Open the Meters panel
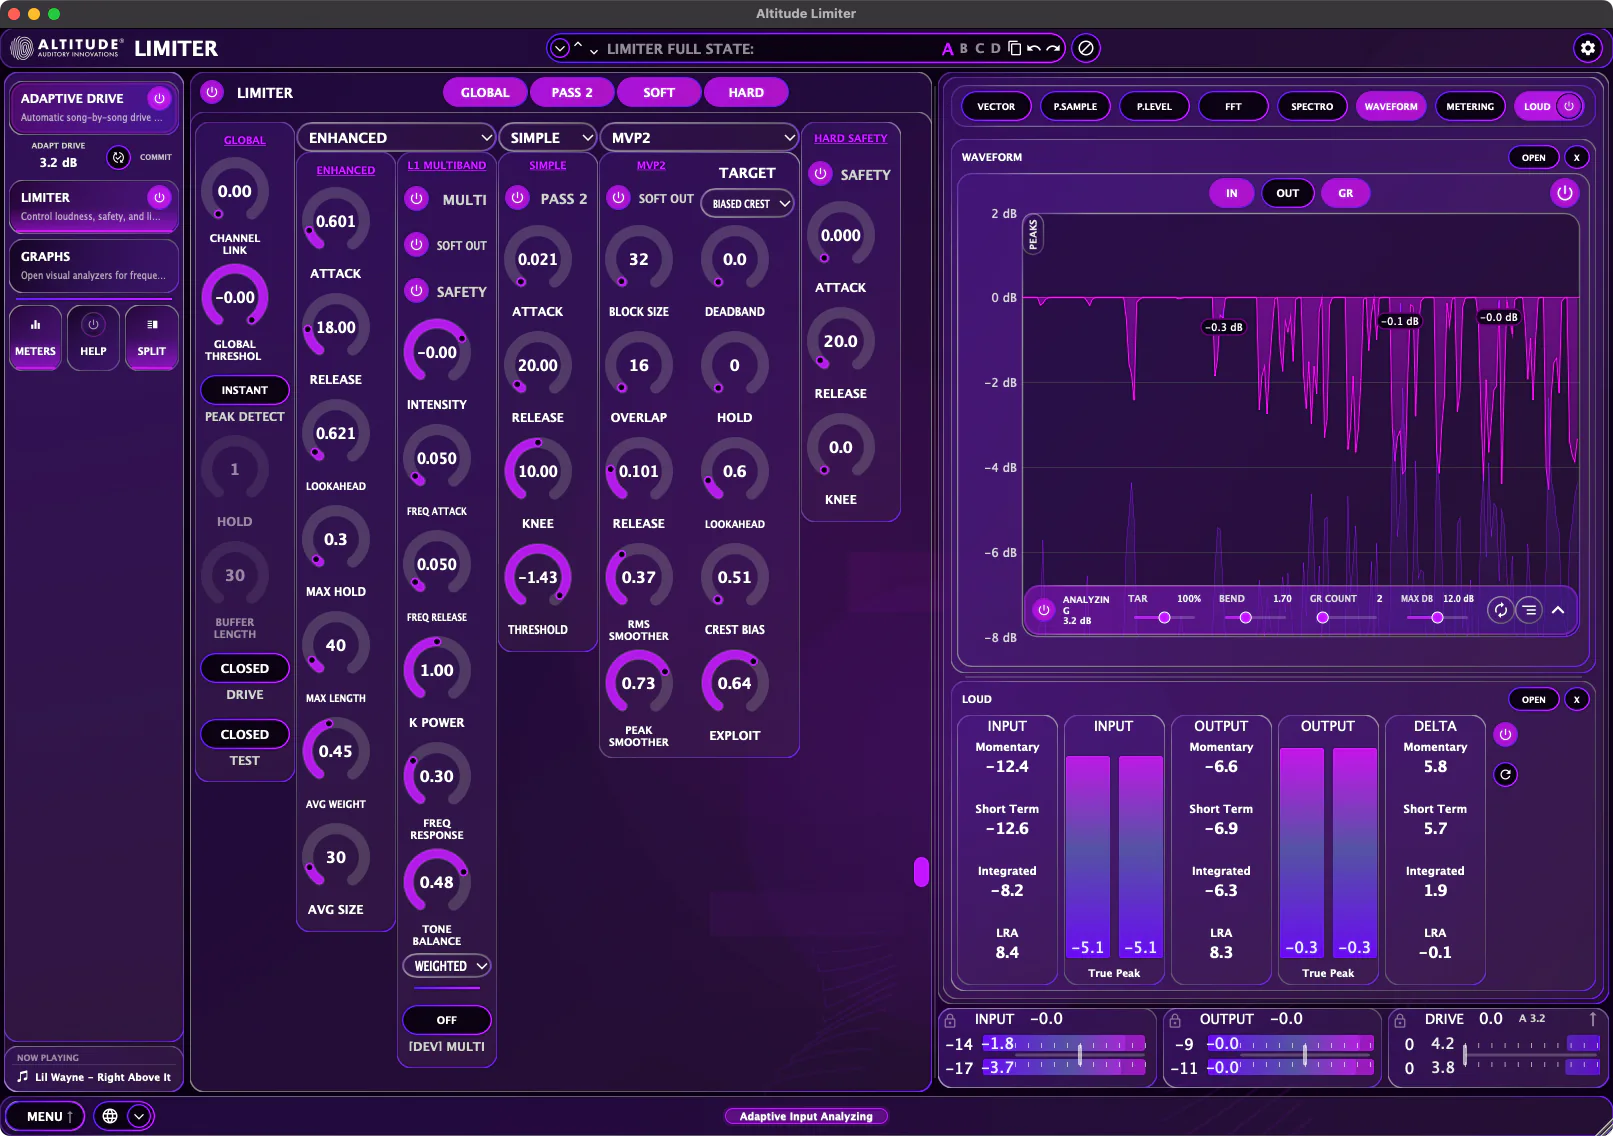 tap(35, 337)
